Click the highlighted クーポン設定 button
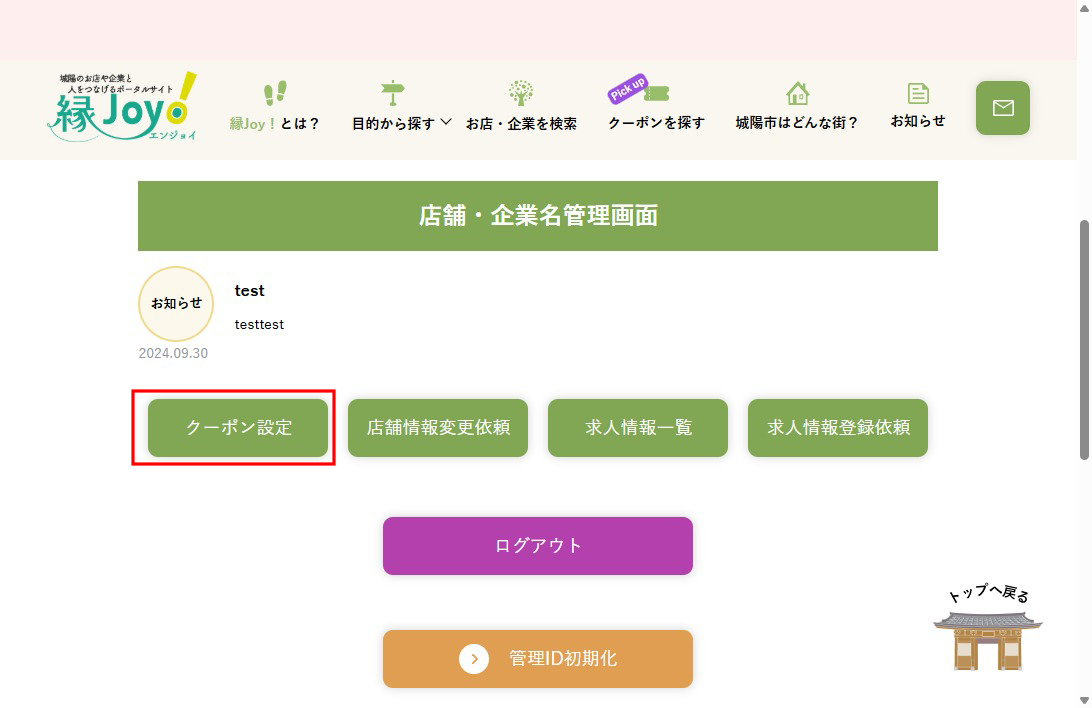This screenshot has height=708, width=1092. [x=237, y=427]
